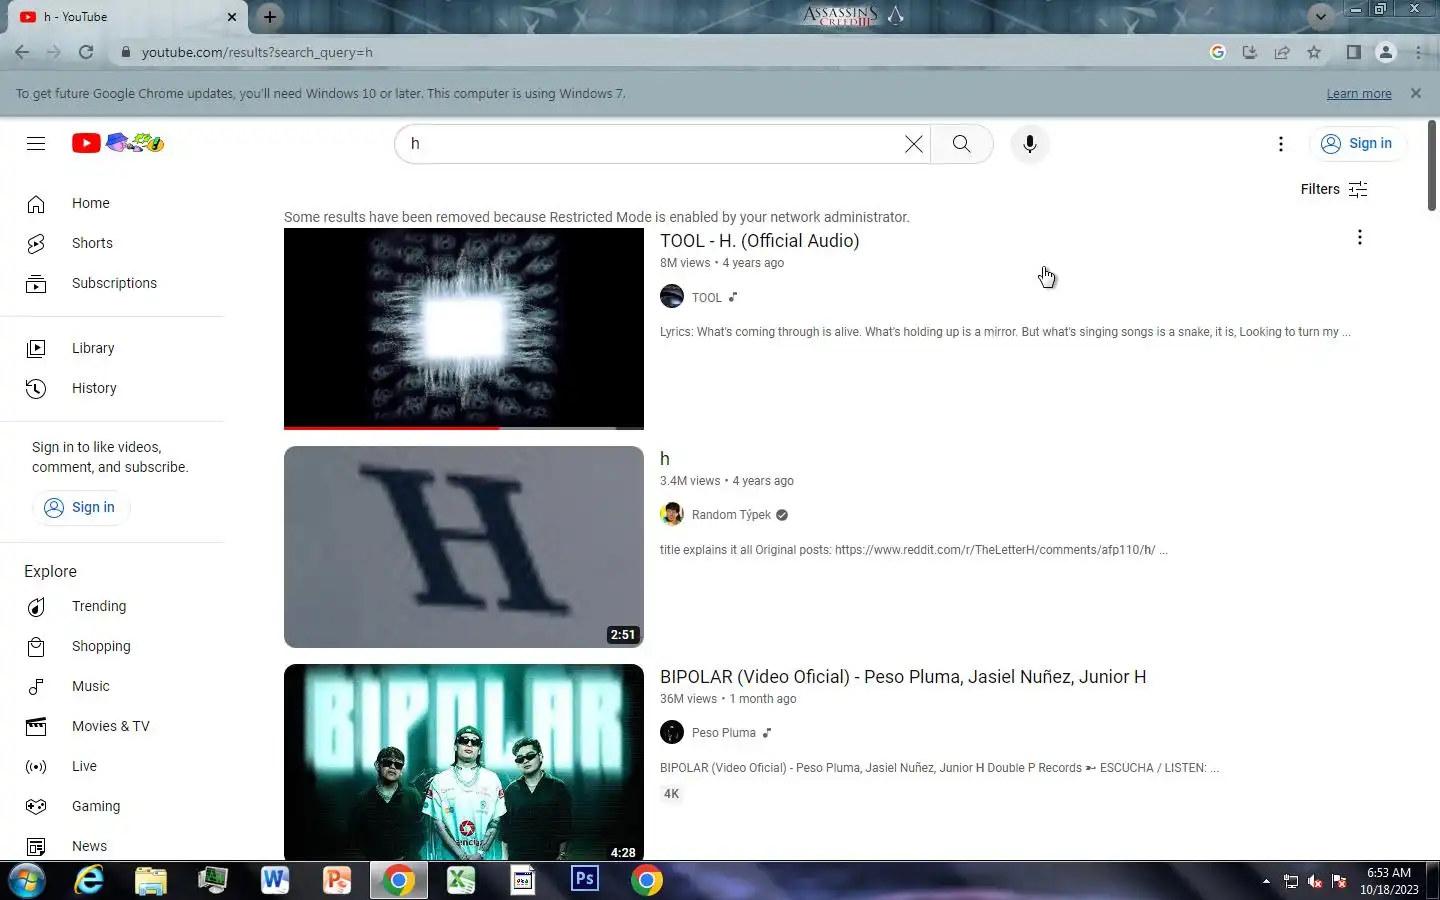Open Photoshop from the taskbar
The width and height of the screenshot is (1440, 900).
point(584,880)
